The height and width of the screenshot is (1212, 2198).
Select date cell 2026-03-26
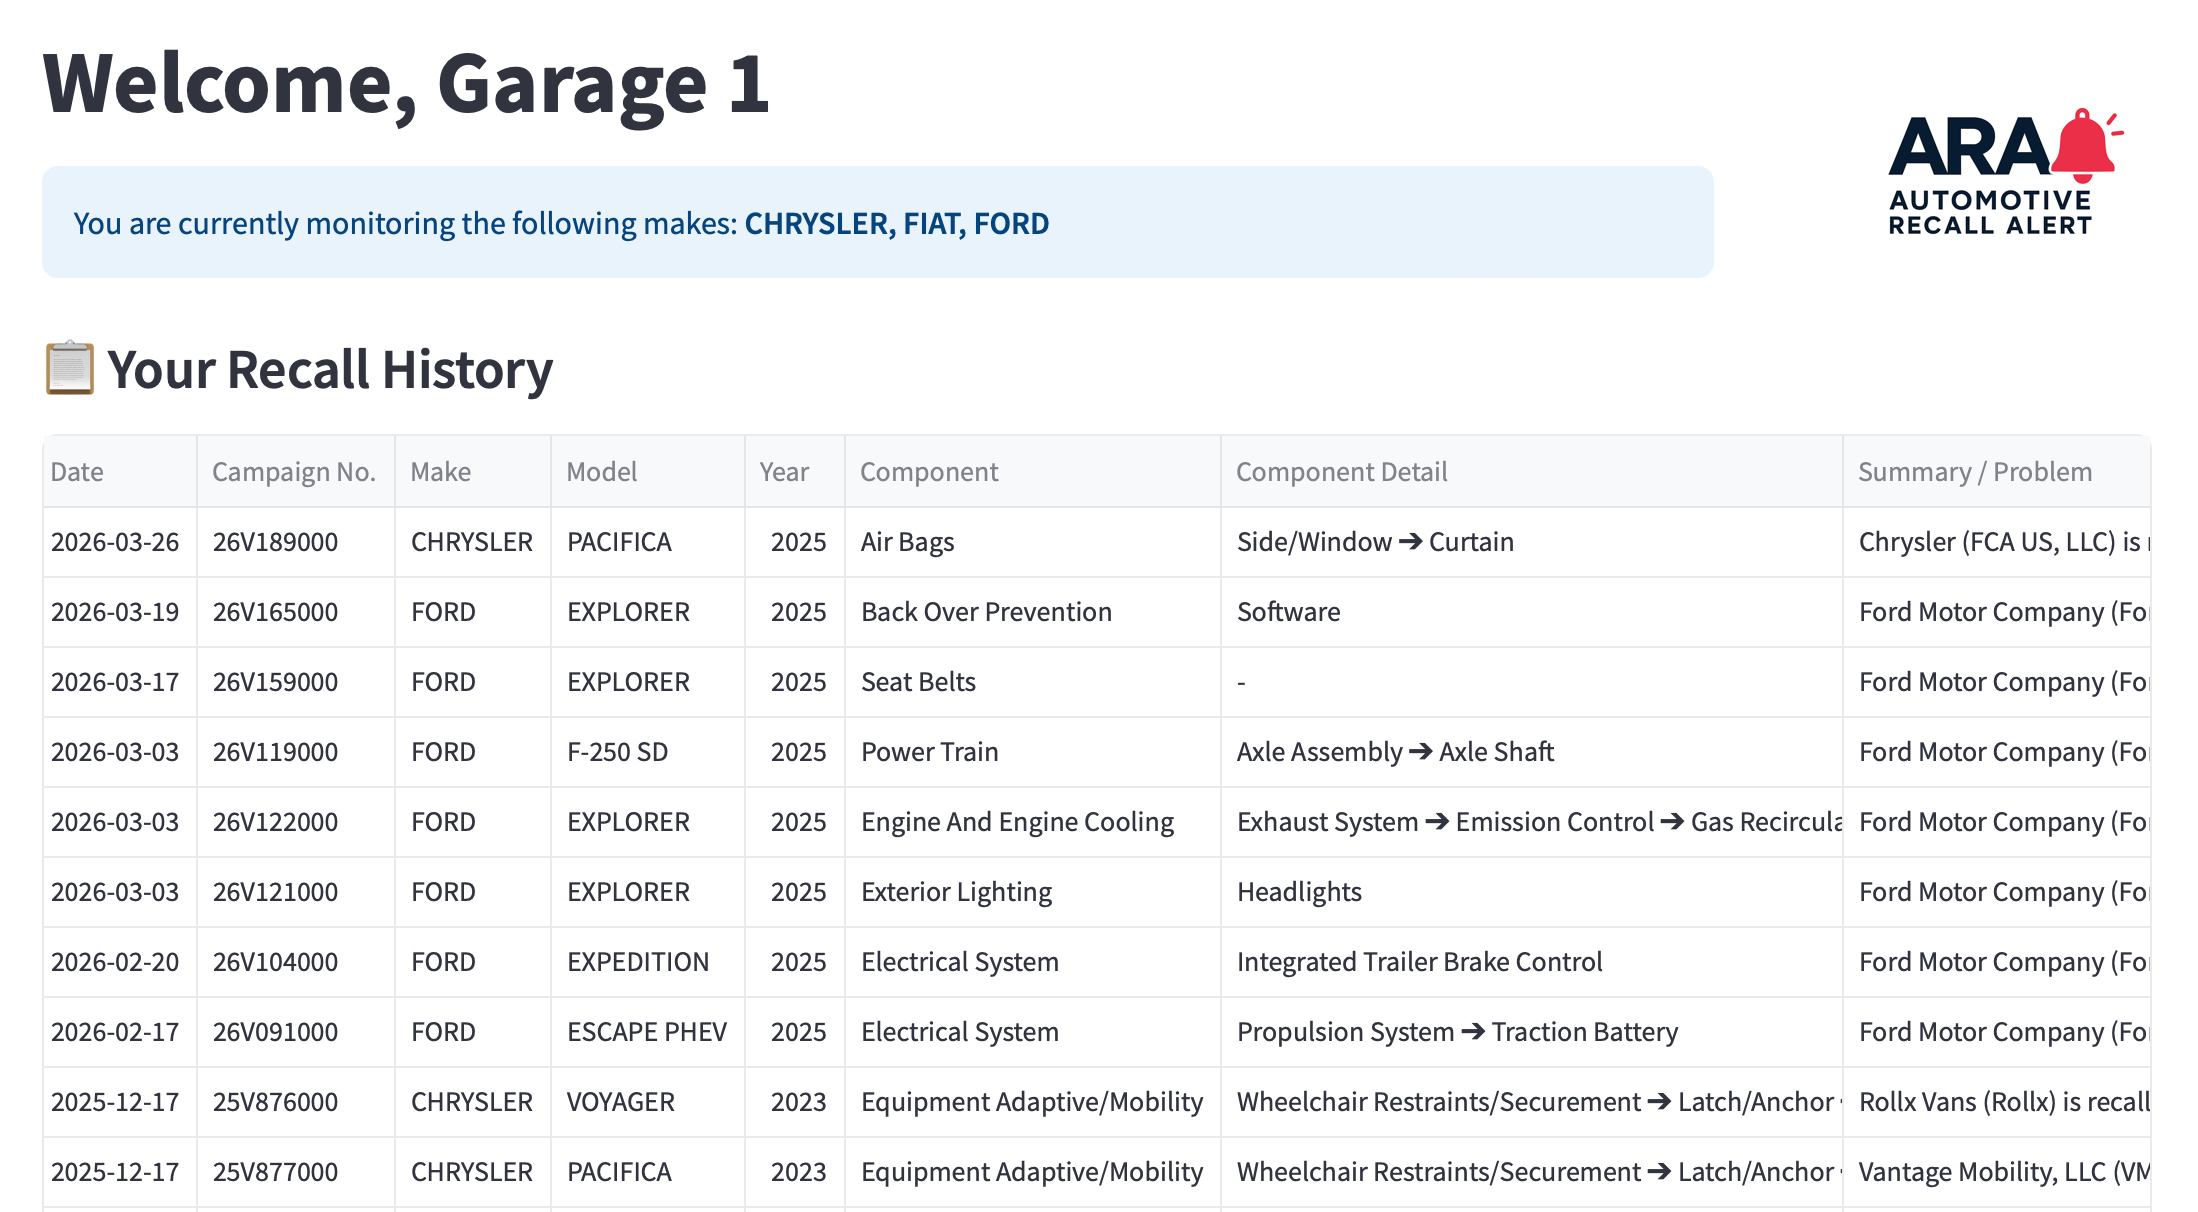[120, 542]
